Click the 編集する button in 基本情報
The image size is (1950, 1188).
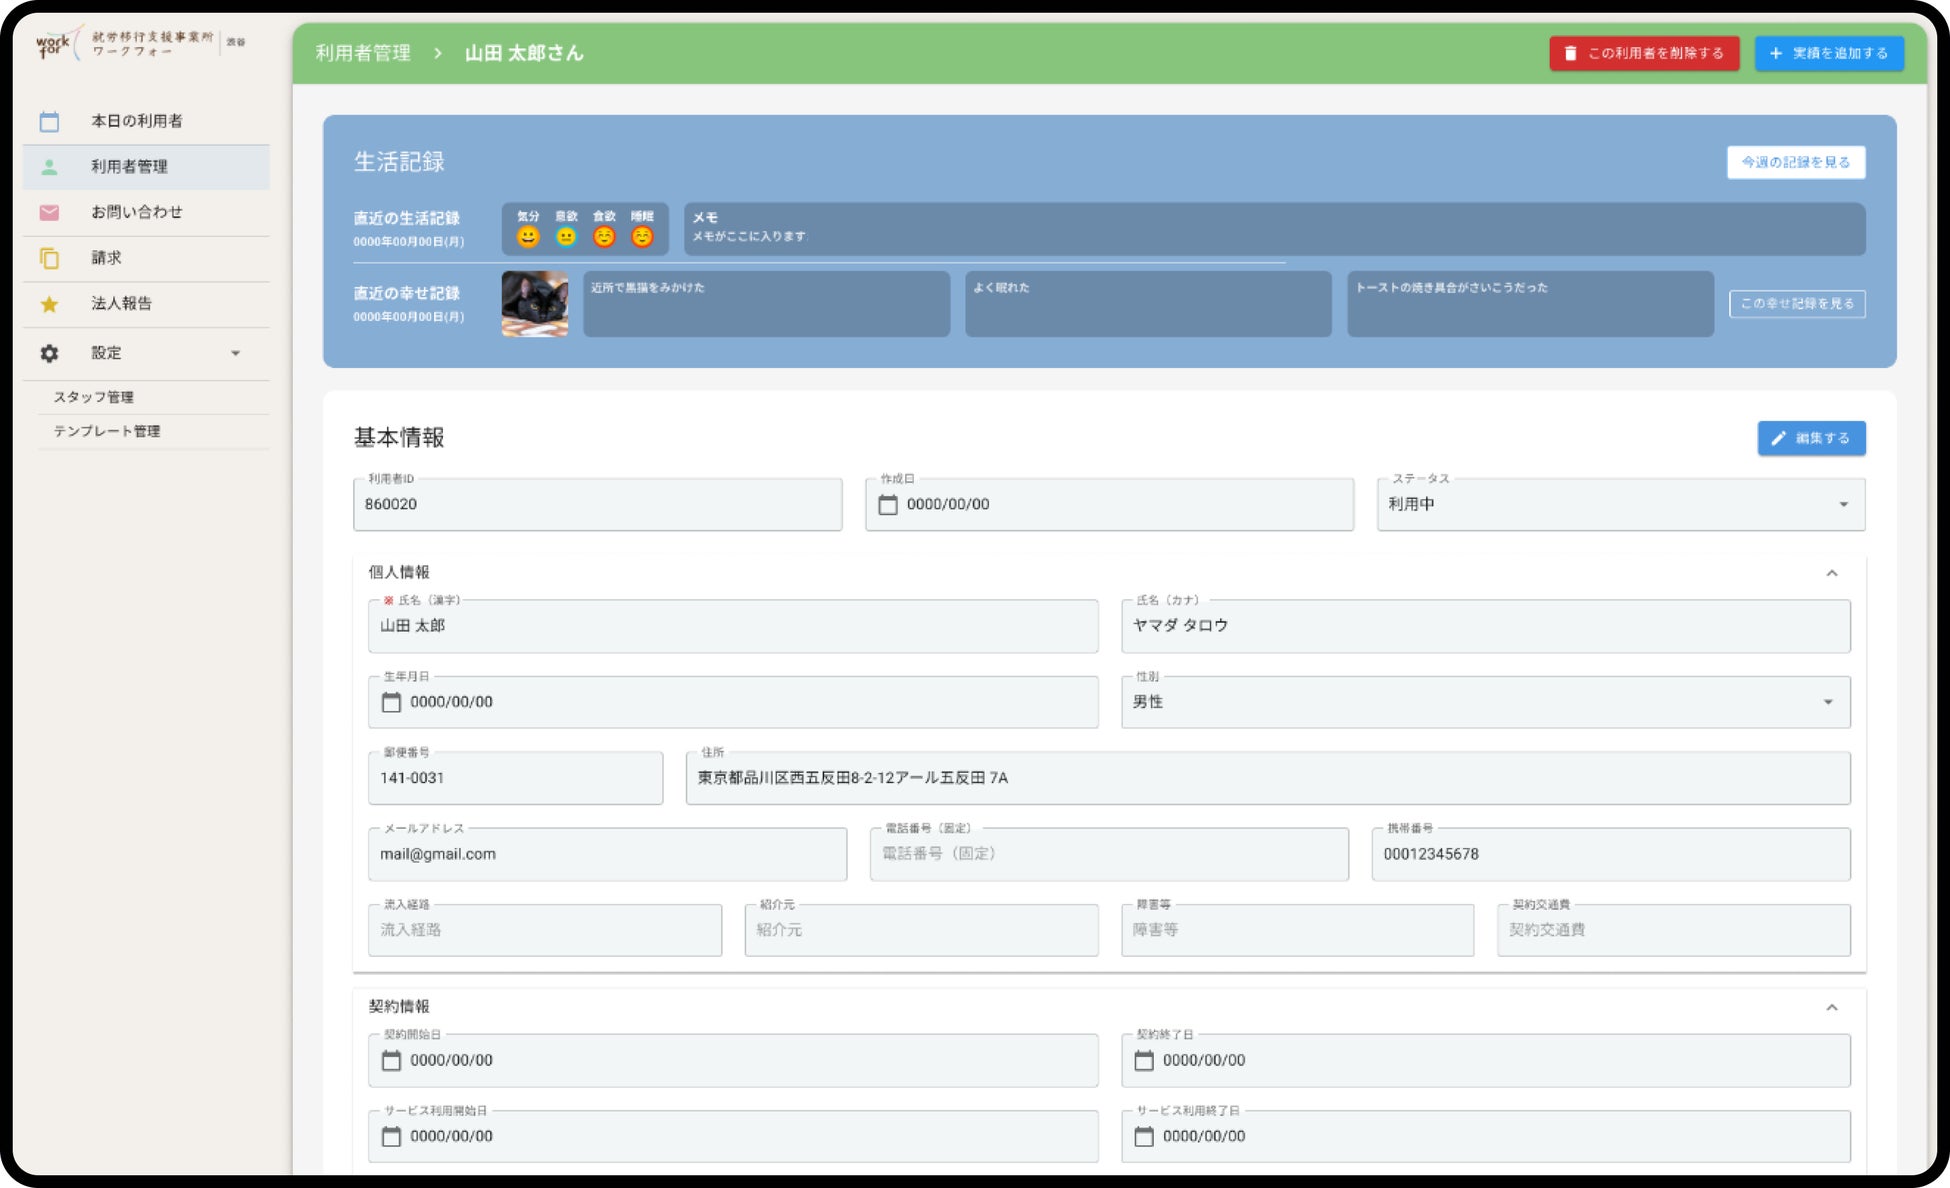pyautogui.click(x=1810, y=438)
